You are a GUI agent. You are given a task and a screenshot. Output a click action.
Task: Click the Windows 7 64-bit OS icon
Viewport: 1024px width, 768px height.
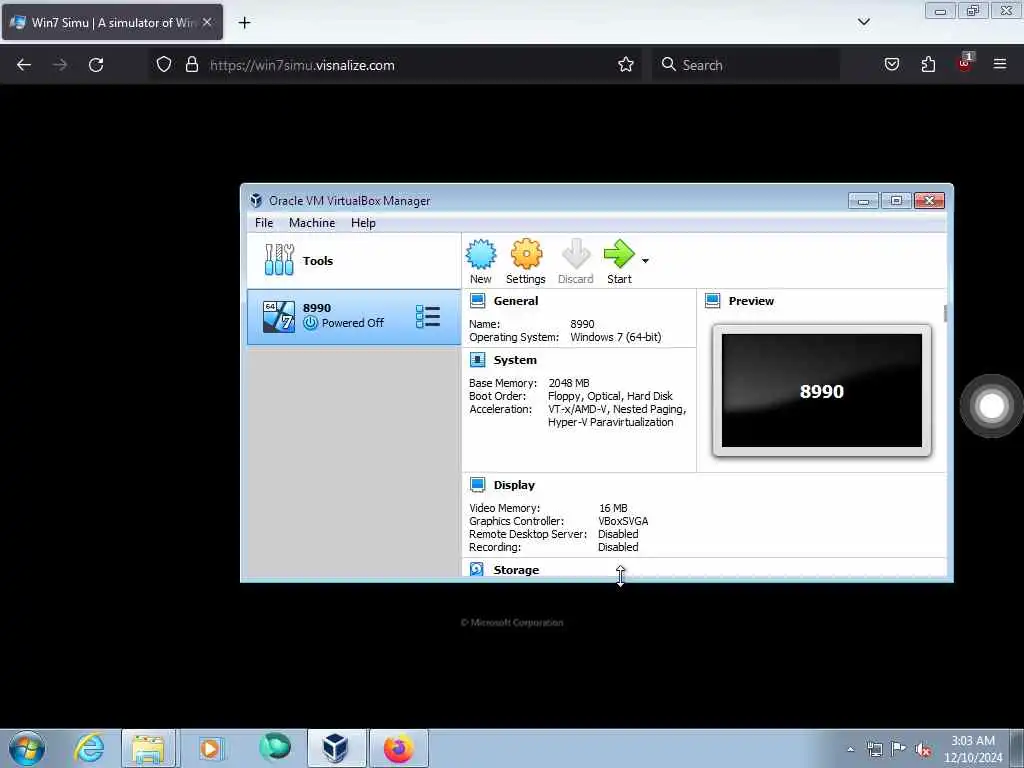[x=279, y=317]
